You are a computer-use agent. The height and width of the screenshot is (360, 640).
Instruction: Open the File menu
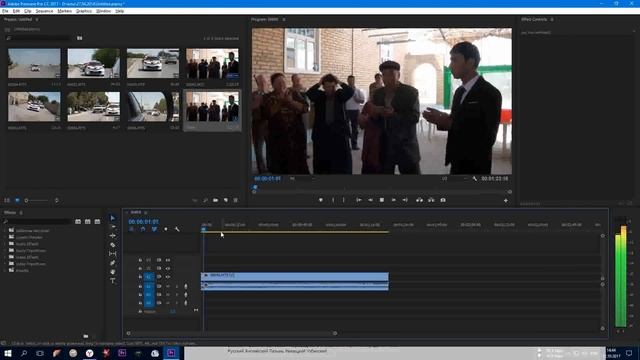(x=5, y=11)
